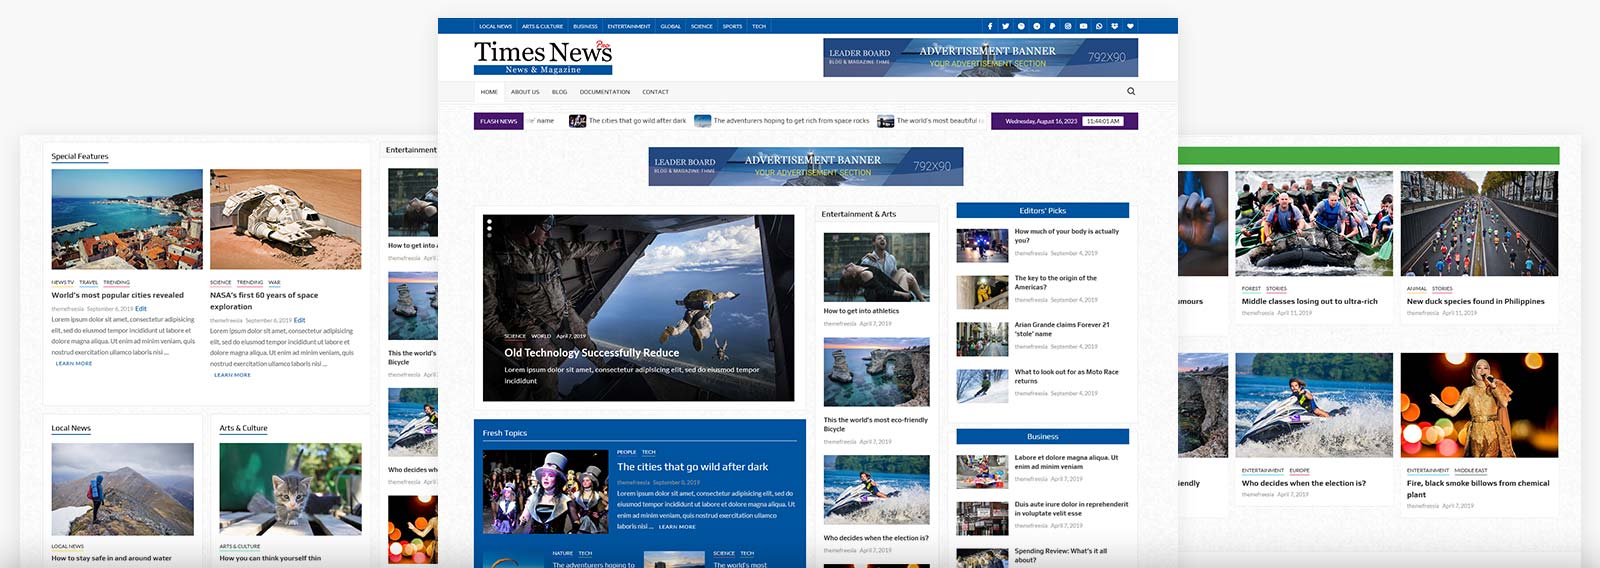Click Learn More under World's most popular cities
The height and width of the screenshot is (568, 1600).
click(74, 364)
